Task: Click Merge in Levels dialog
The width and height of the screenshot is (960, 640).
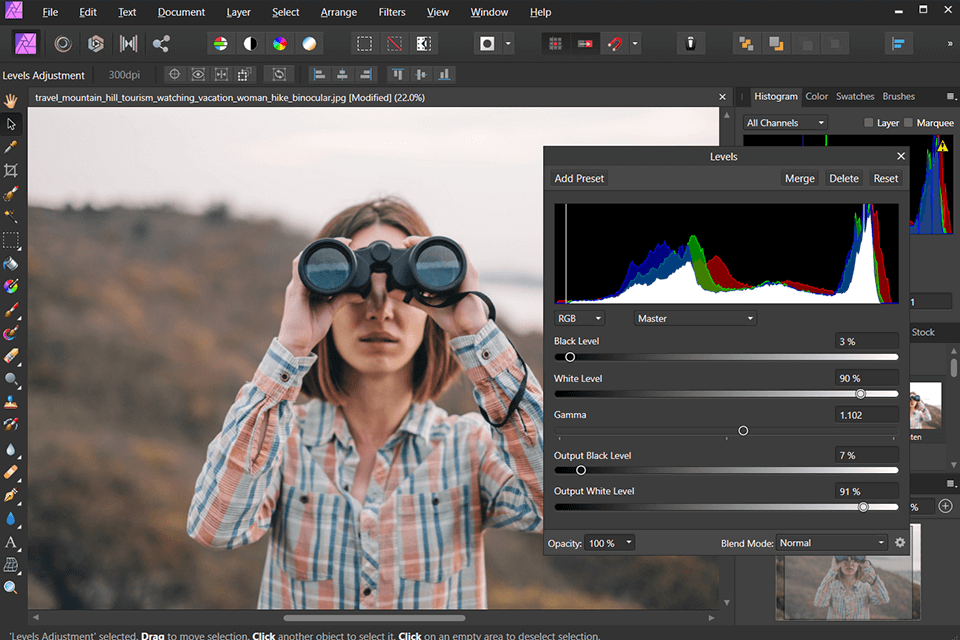Action: pos(800,178)
